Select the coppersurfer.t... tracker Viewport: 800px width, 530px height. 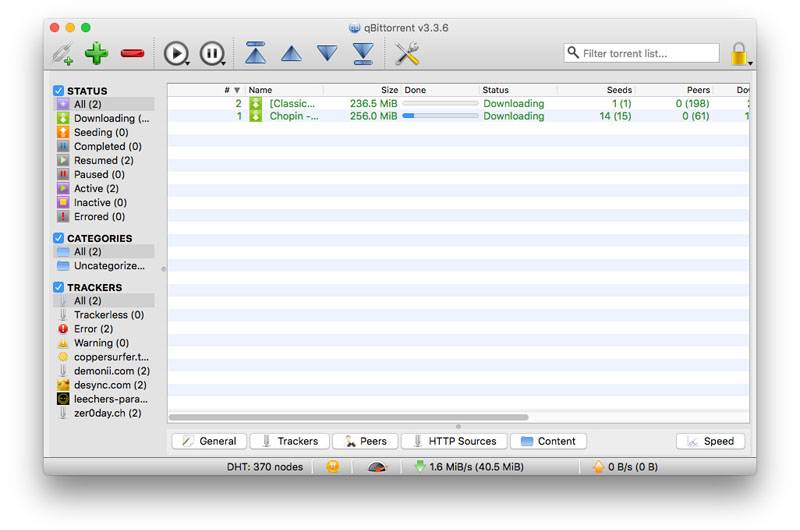(104, 357)
